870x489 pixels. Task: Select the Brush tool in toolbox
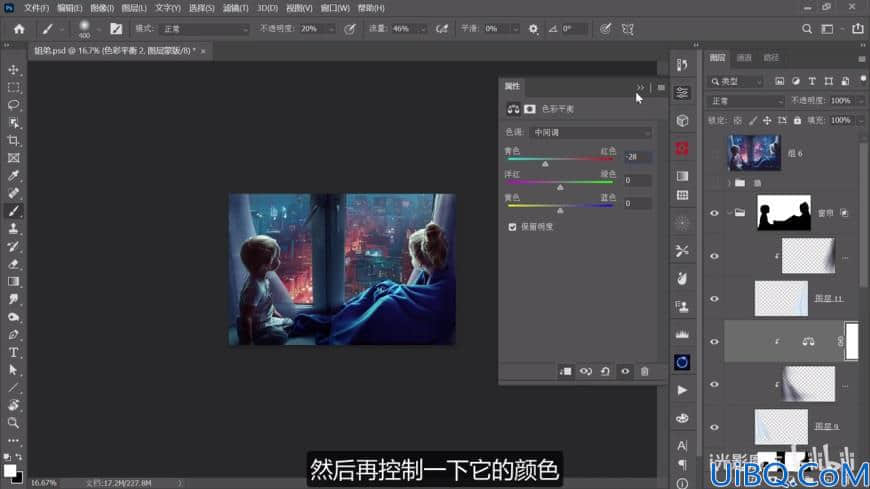coord(14,211)
